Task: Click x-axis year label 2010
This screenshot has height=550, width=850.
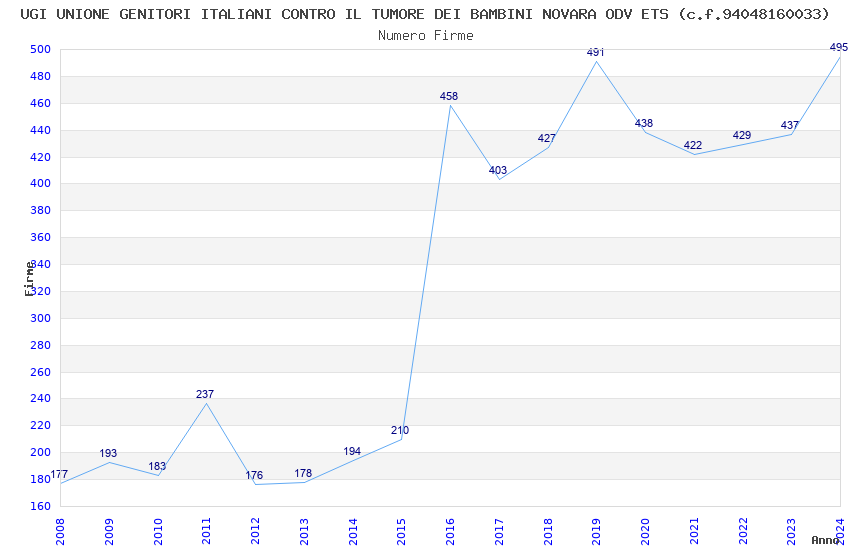Action: click(x=157, y=531)
